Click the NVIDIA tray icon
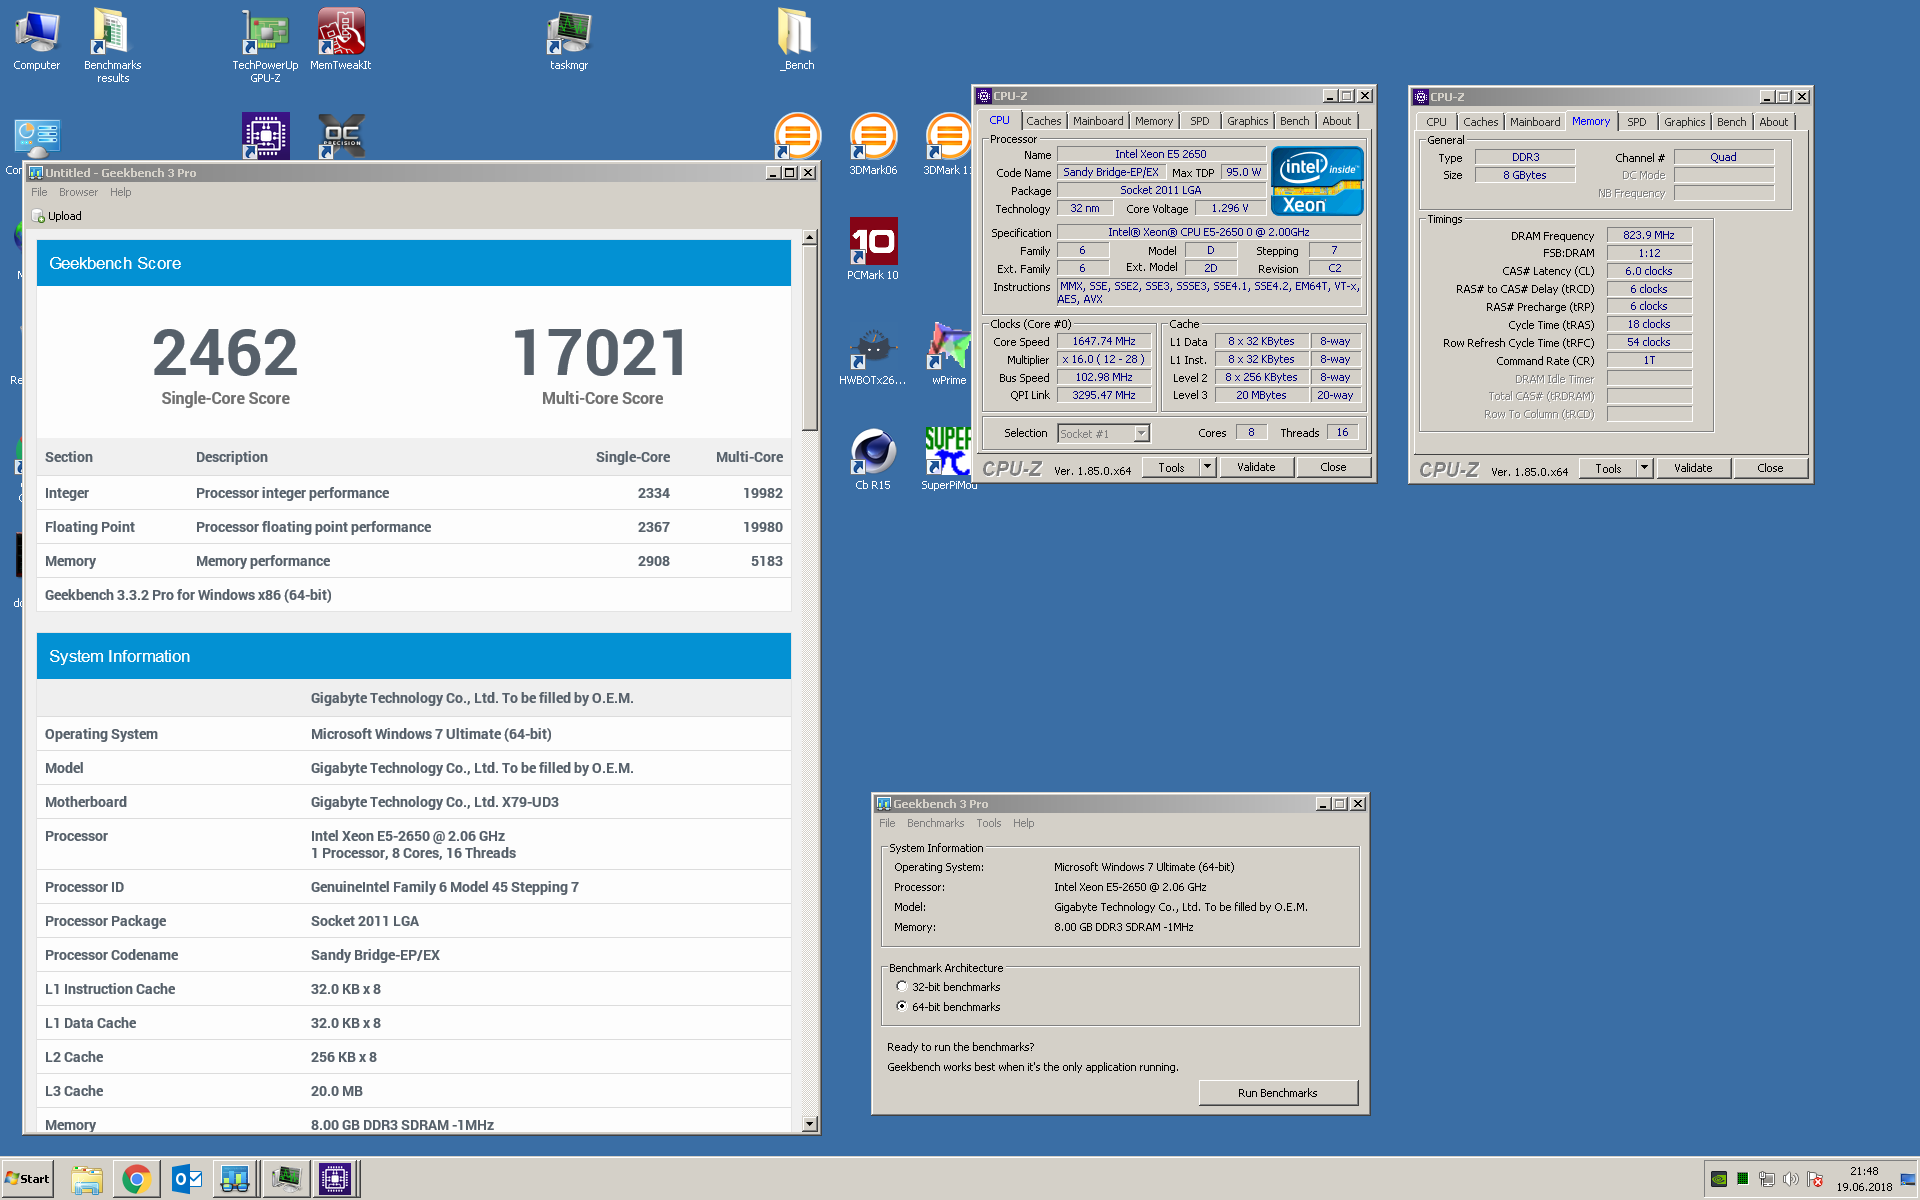Viewport: 1920px width, 1200px height. click(1719, 1179)
